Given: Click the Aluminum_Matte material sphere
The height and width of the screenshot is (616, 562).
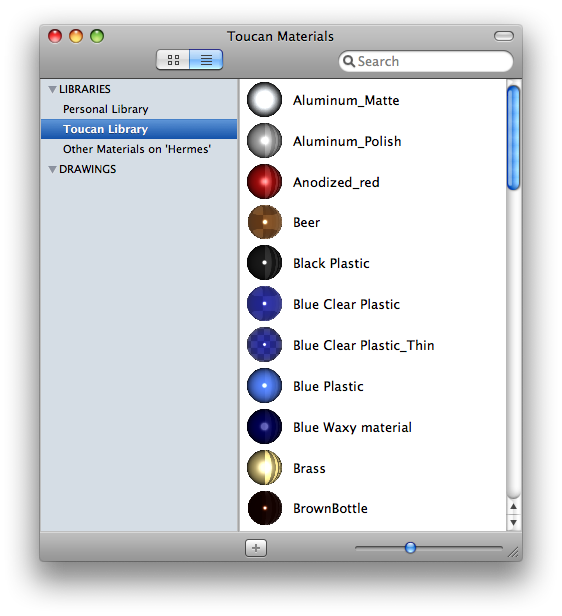Looking at the screenshot, I should (x=264, y=100).
